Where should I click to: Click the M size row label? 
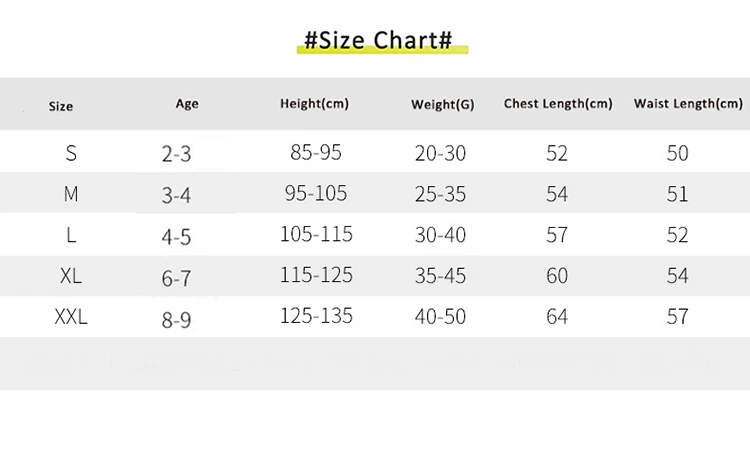71,195
